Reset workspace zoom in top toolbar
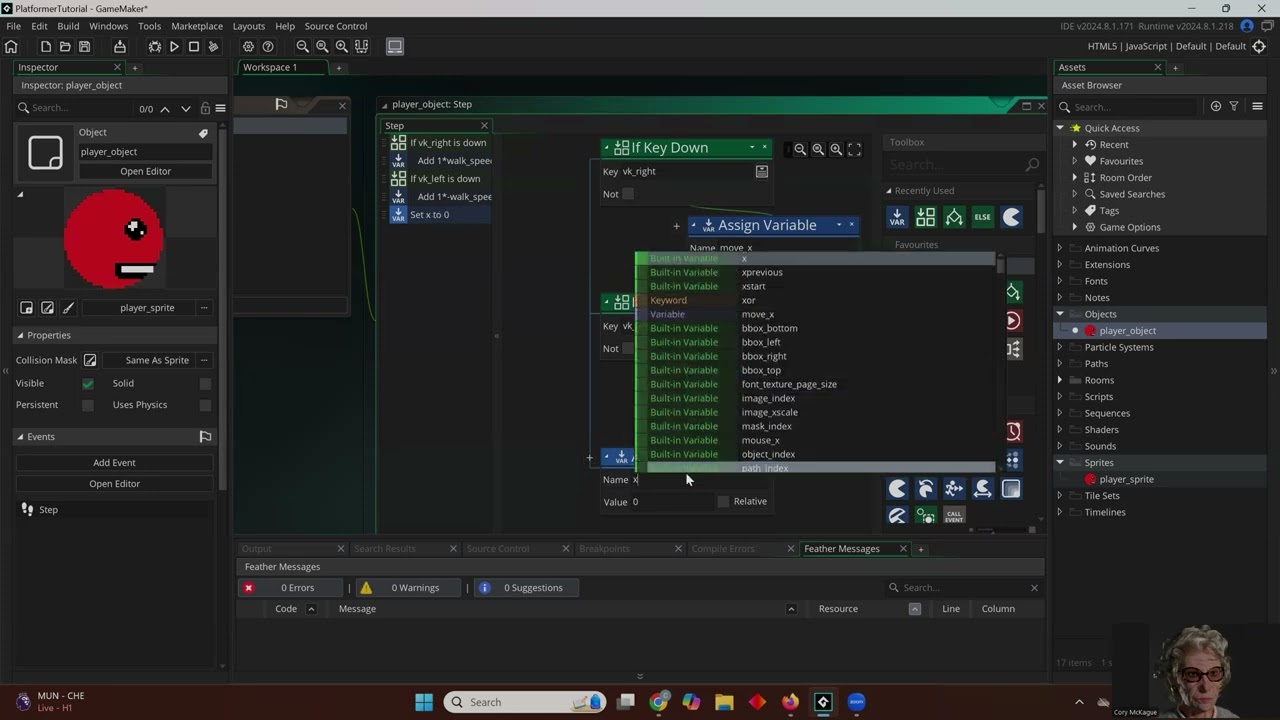This screenshot has height=720, width=1280. [x=322, y=46]
